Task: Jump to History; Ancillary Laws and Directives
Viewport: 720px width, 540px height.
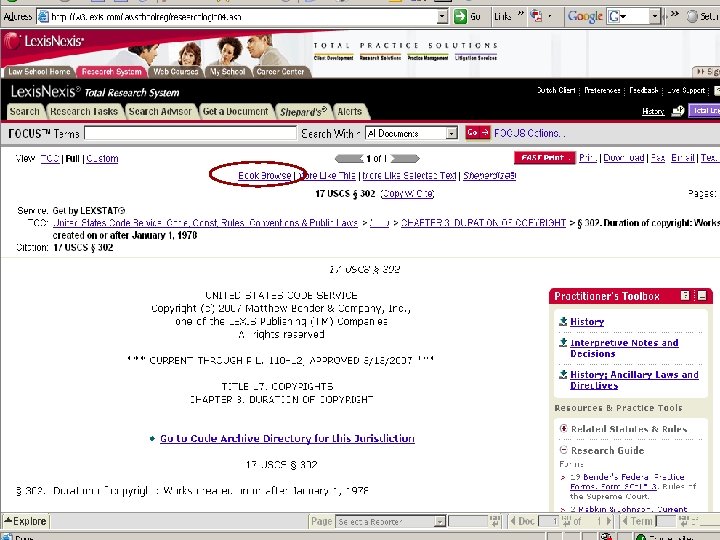Action: tap(634, 380)
